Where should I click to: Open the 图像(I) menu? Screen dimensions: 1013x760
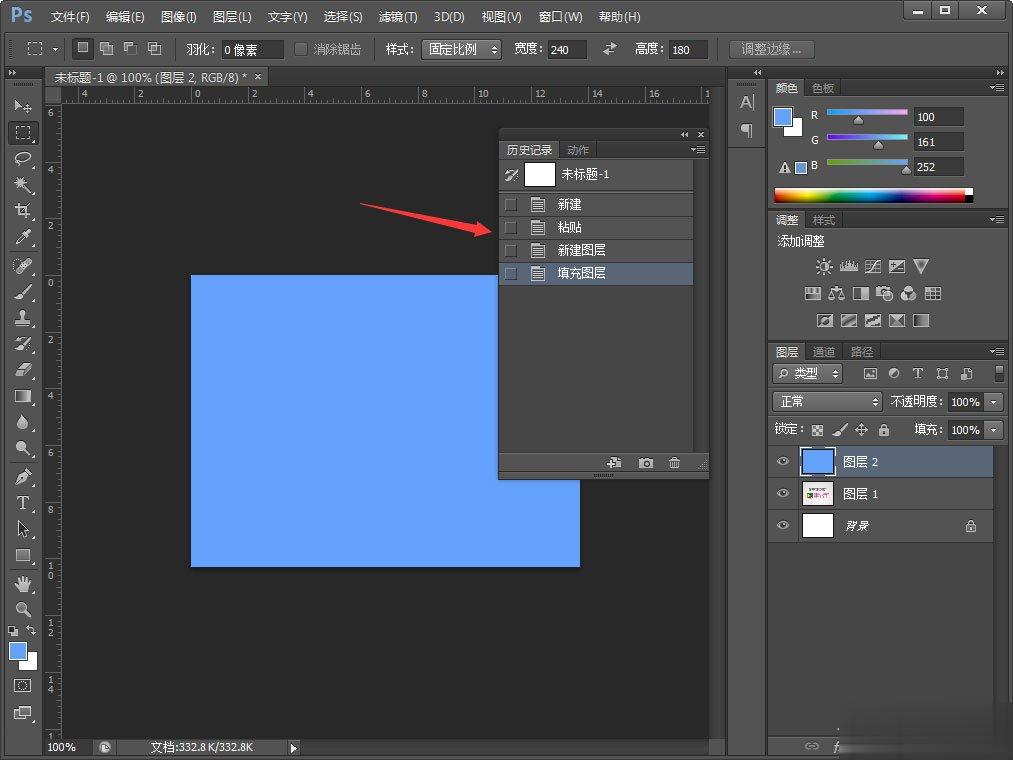point(178,17)
